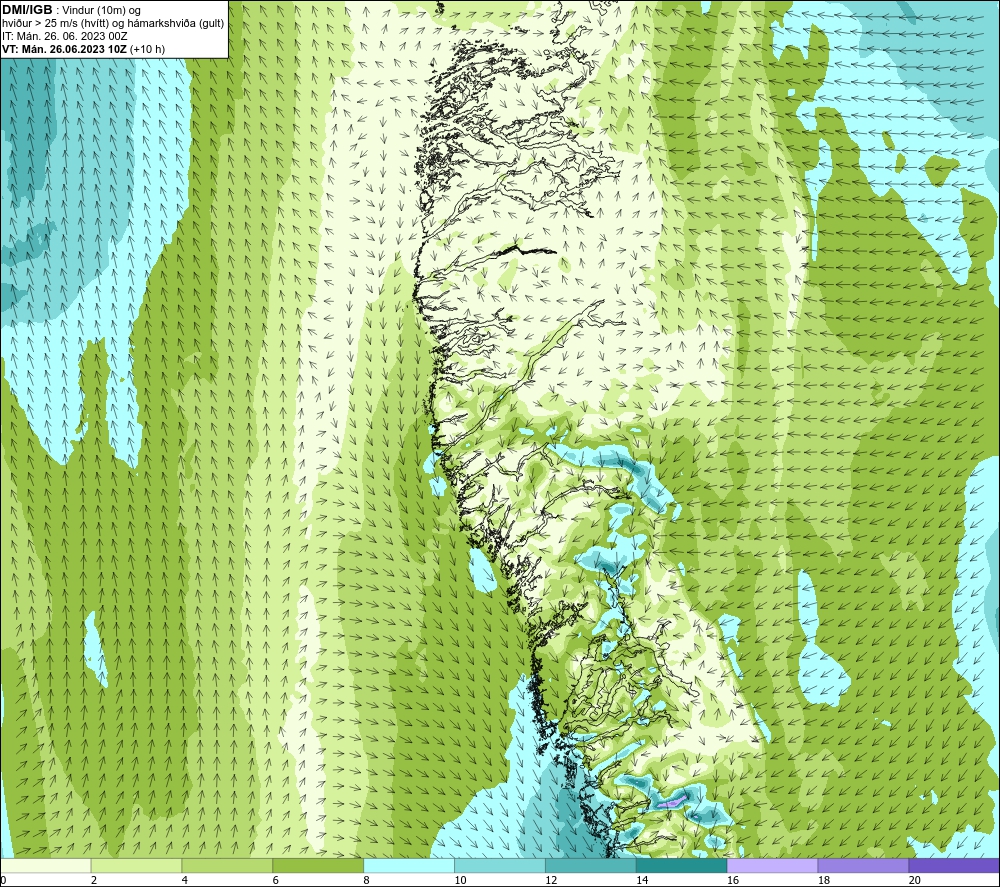Click the color scale label '16'
The height and width of the screenshot is (887, 1000).
(x=733, y=880)
